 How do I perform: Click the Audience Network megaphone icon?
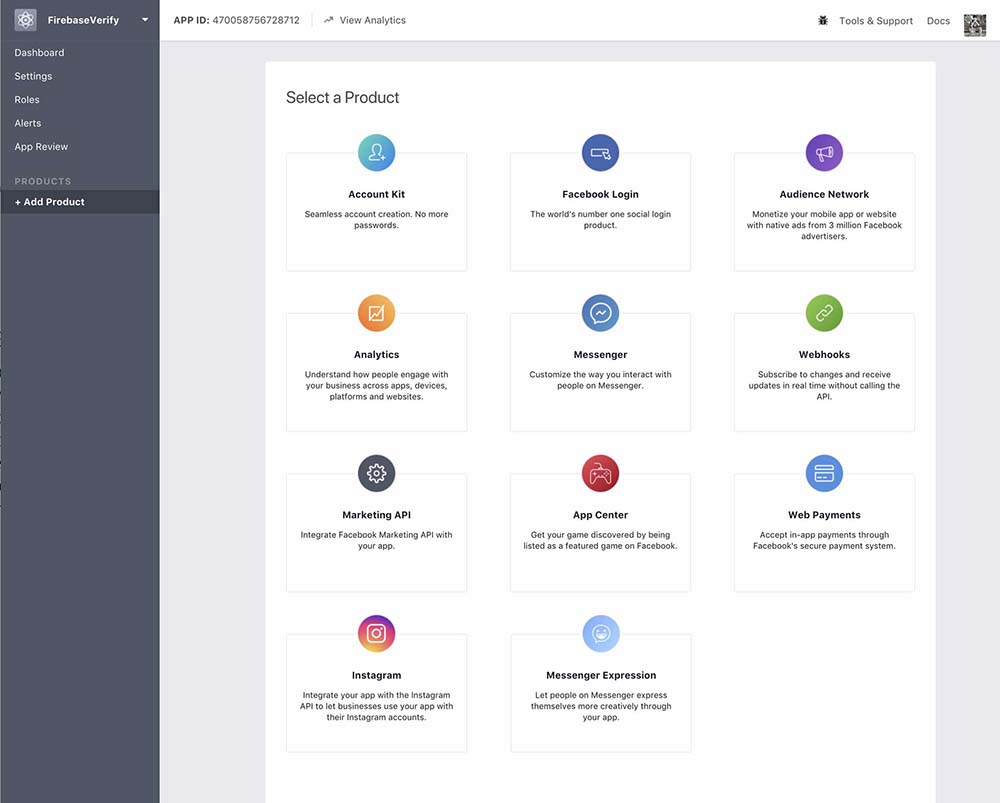[824, 152]
